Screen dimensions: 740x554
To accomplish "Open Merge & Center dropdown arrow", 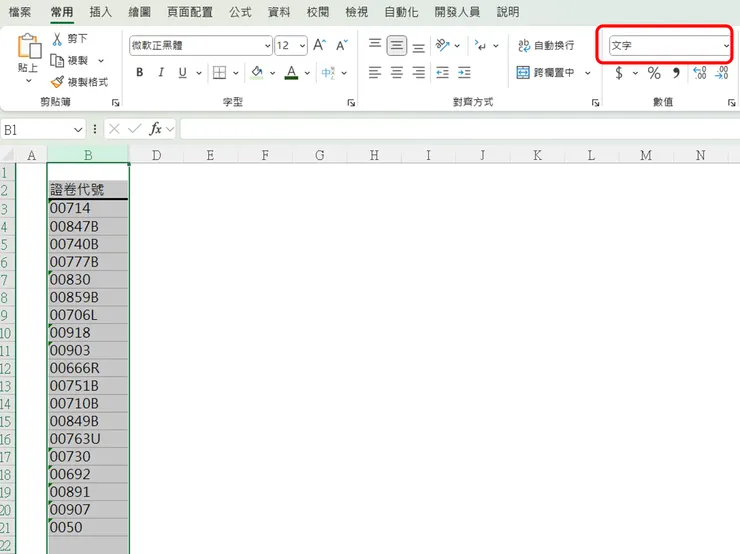I will (588, 73).
